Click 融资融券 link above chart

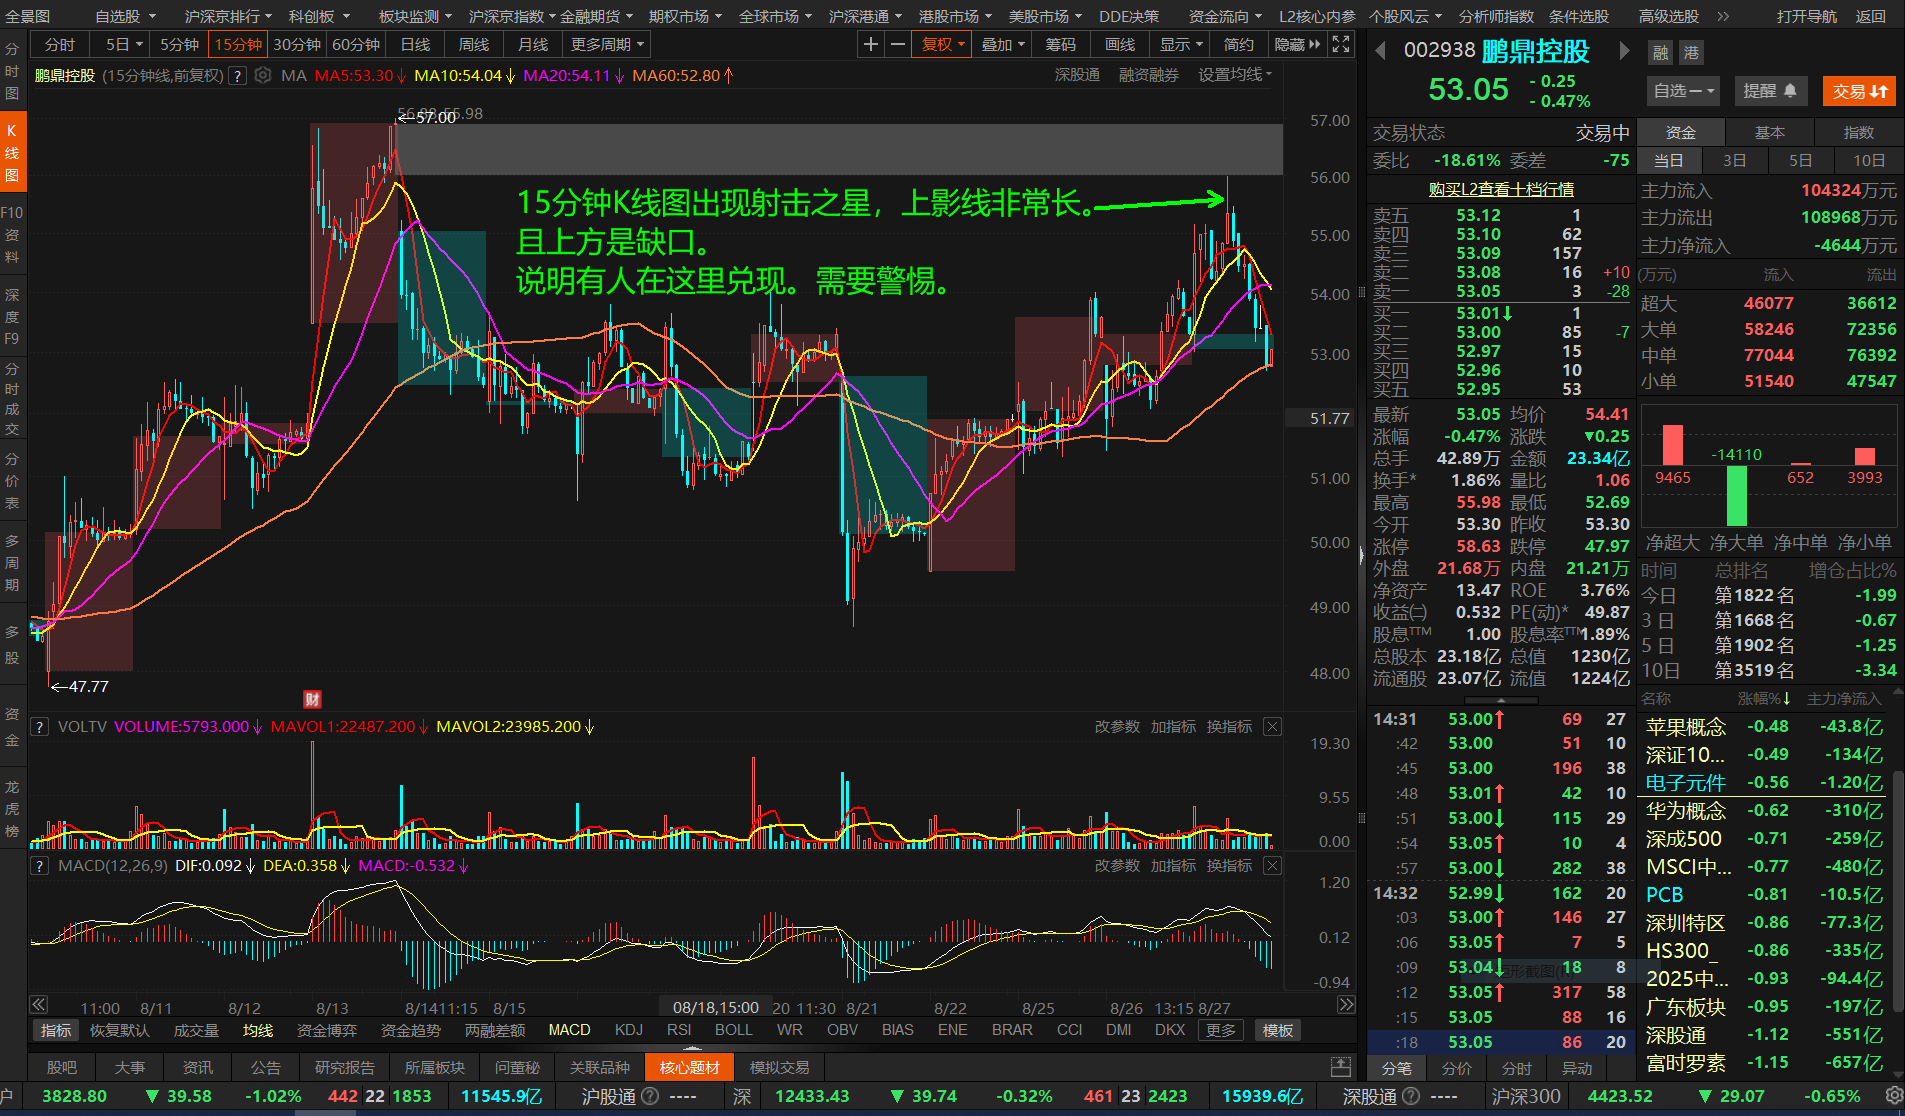(x=1148, y=75)
